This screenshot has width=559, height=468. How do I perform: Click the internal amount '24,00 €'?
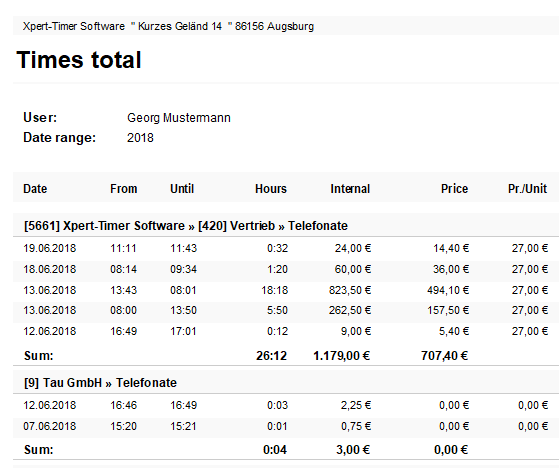pyautogui.click(x=353, y=248)
